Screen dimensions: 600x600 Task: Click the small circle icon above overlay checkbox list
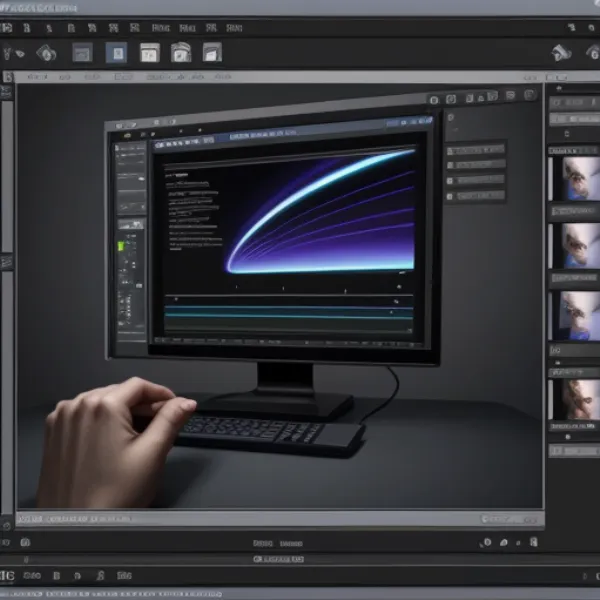click(451, 117)
